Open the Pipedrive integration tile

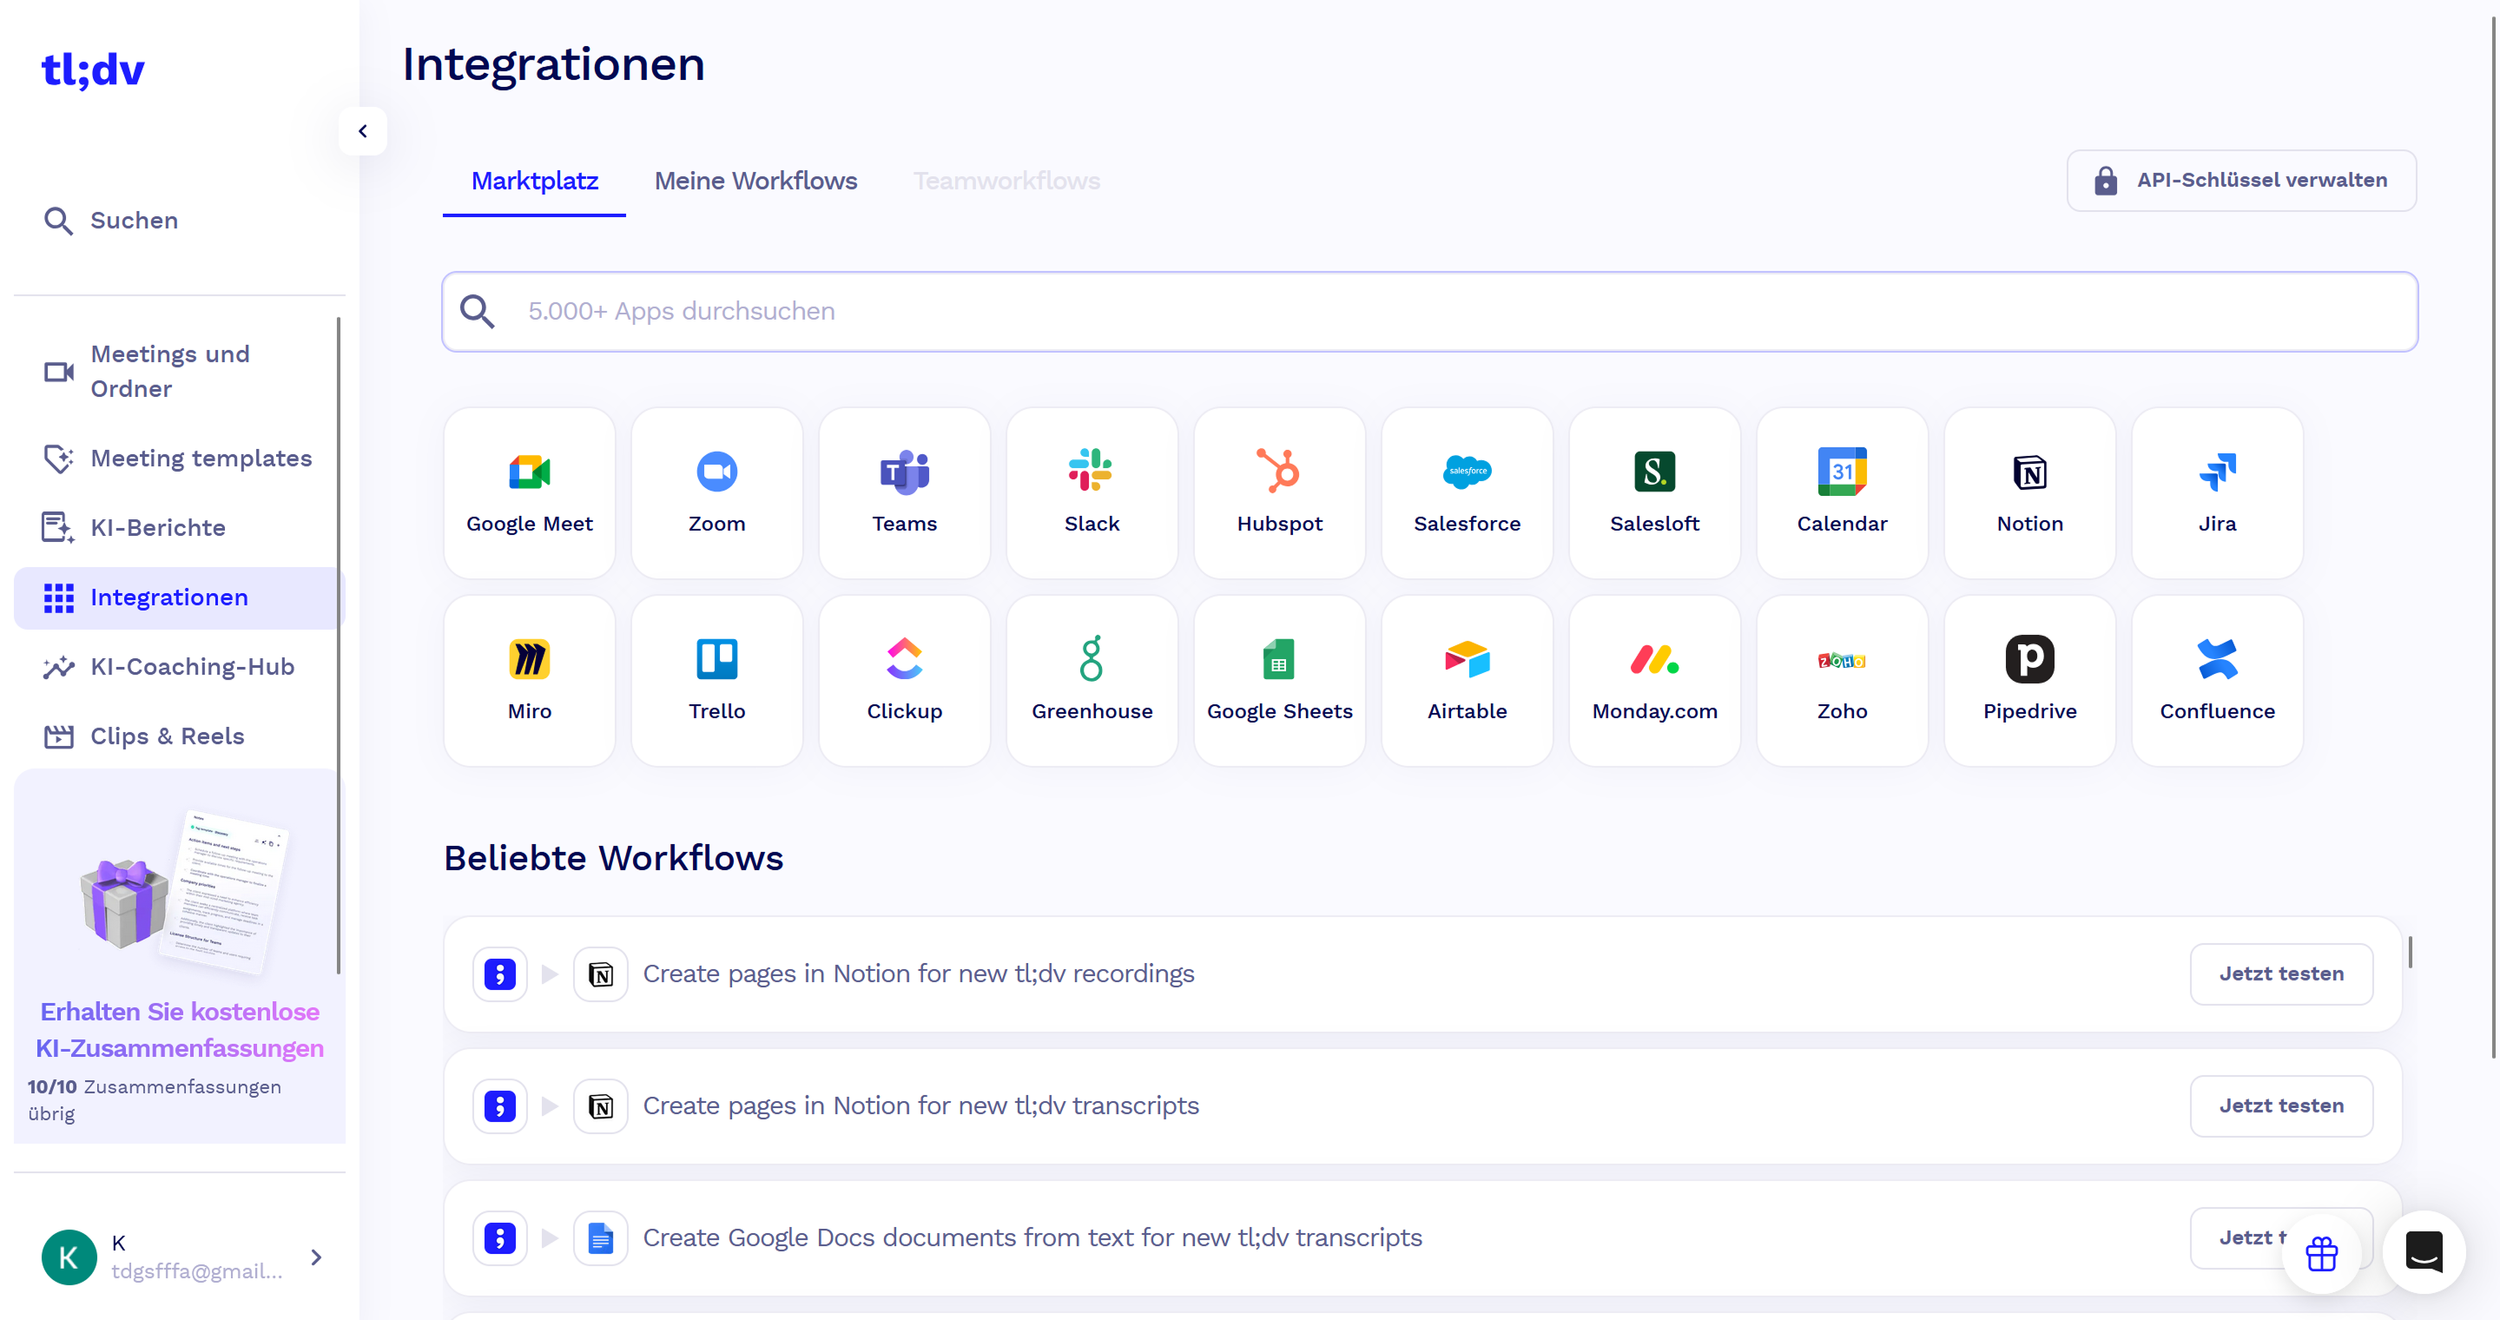pyautogui.click(x=2029, y=680)
